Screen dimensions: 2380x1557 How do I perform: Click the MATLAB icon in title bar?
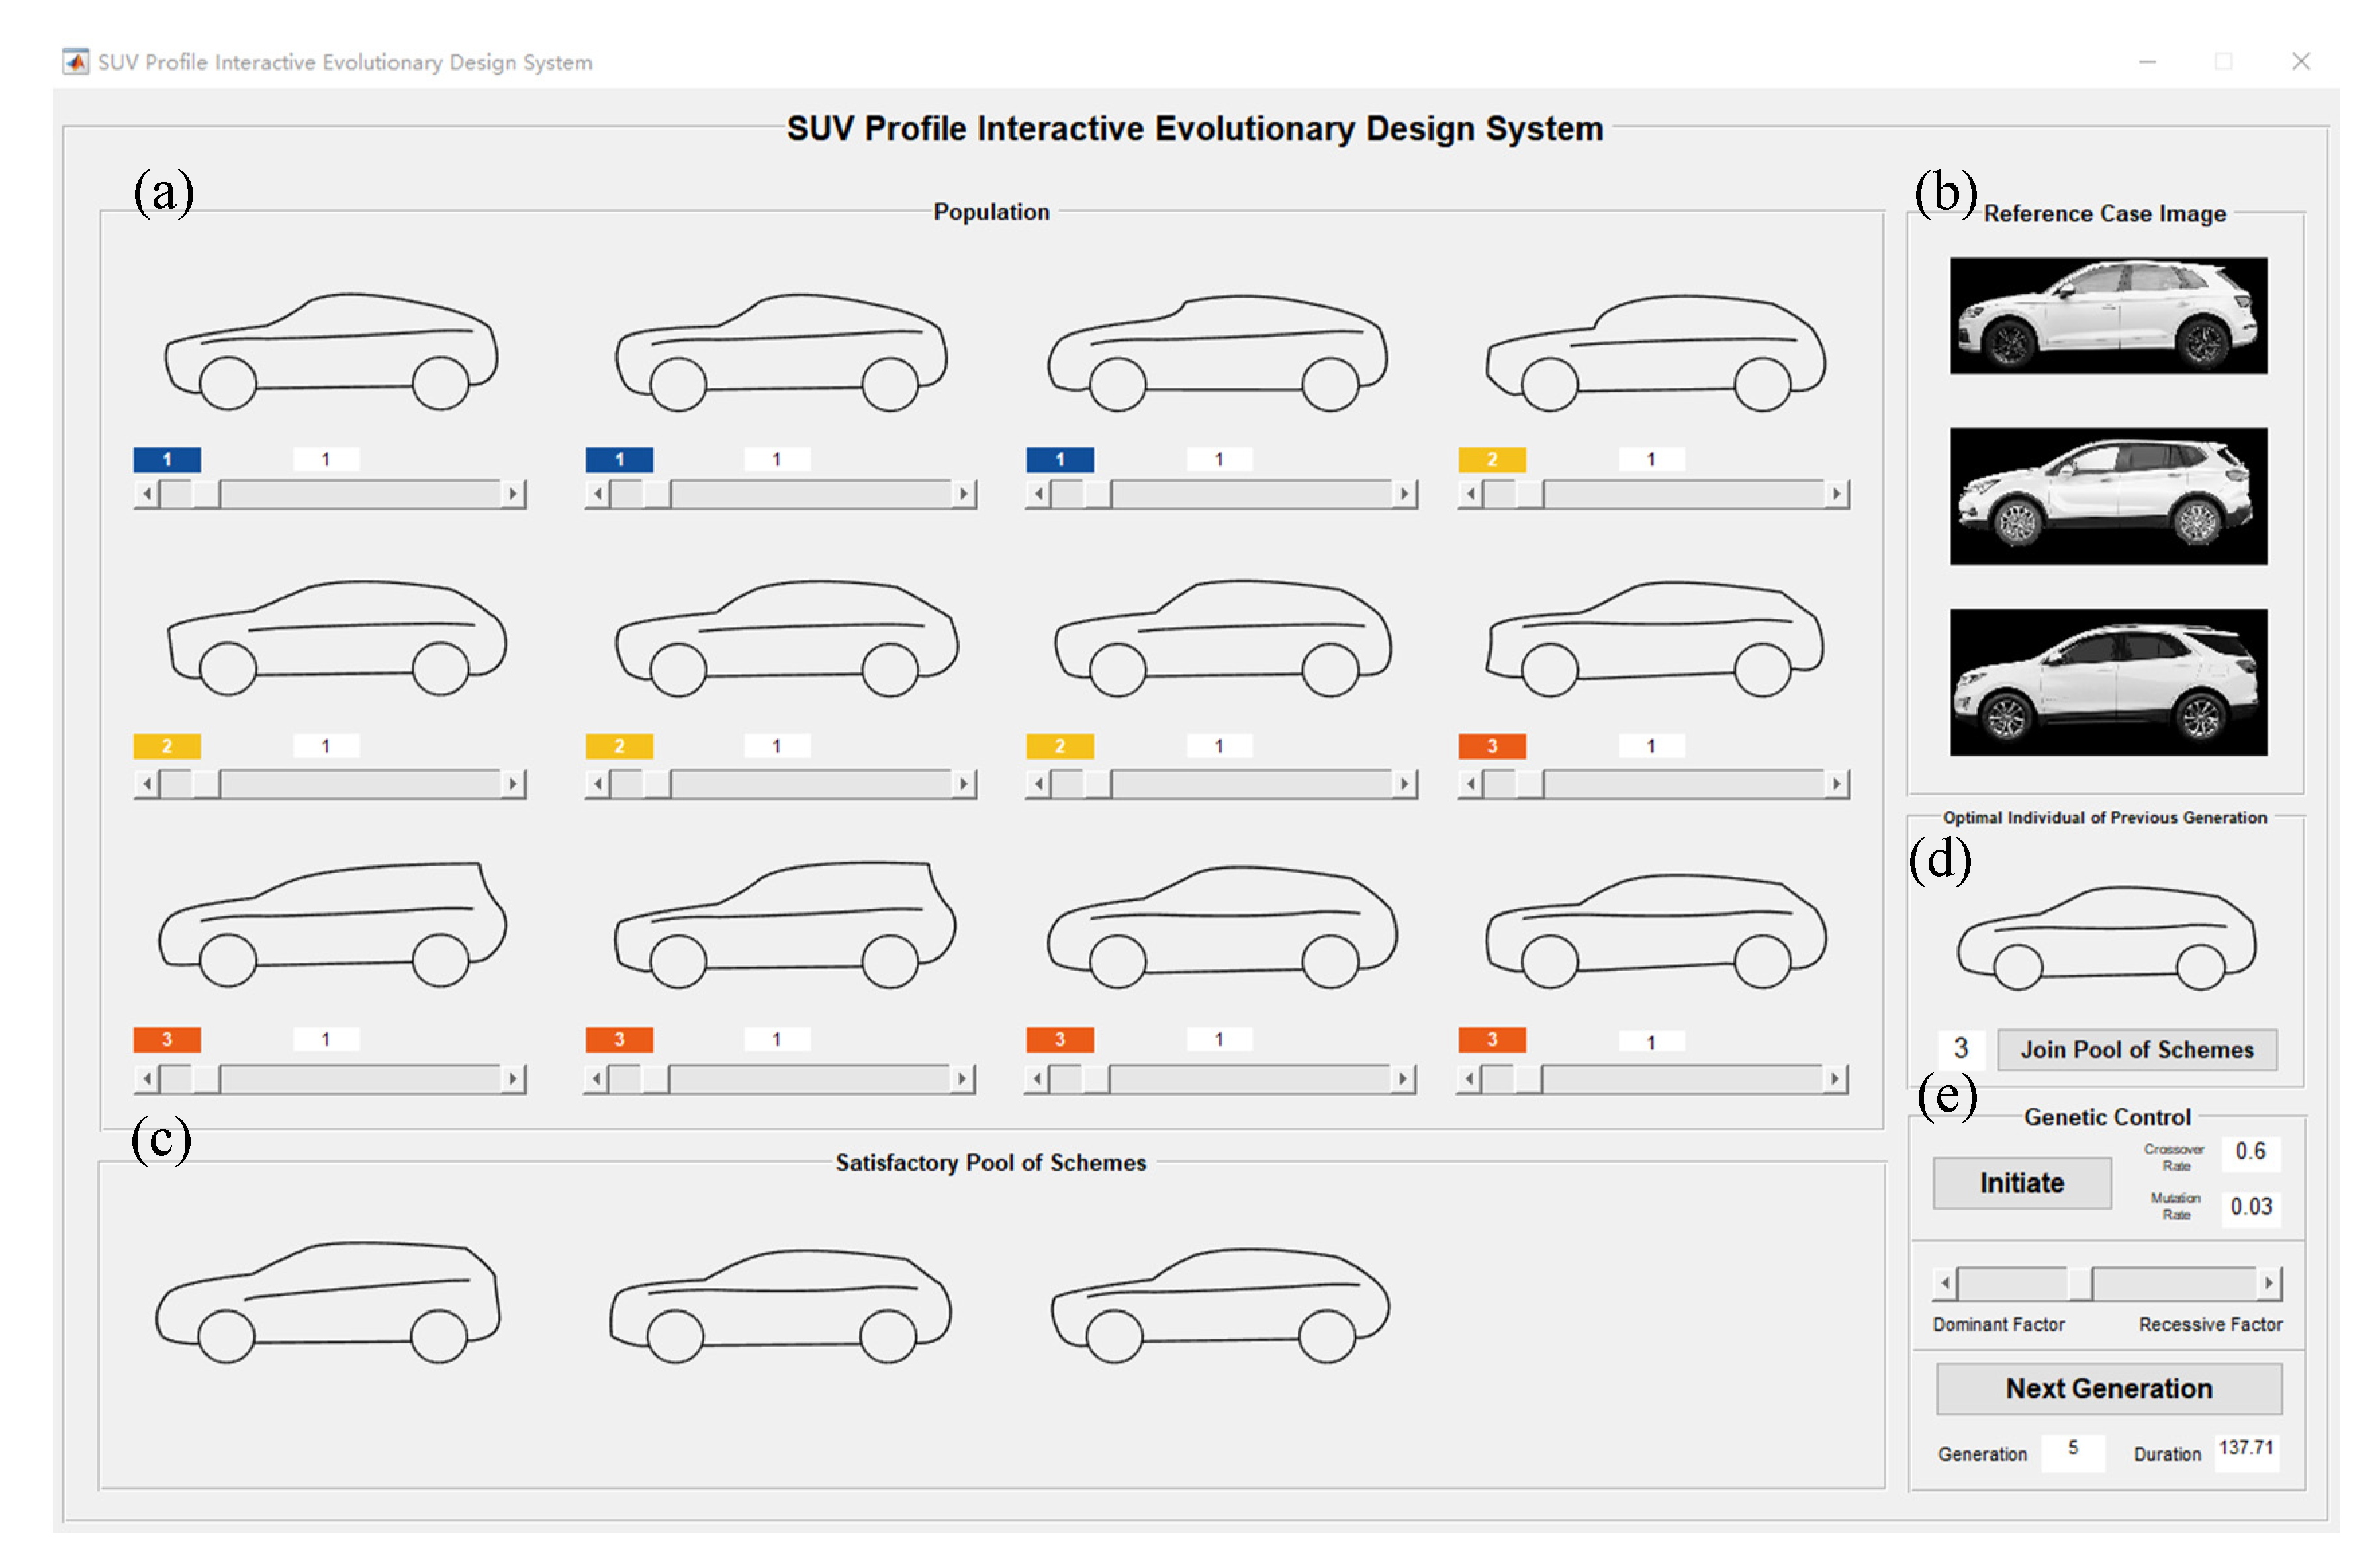(75, 62)
